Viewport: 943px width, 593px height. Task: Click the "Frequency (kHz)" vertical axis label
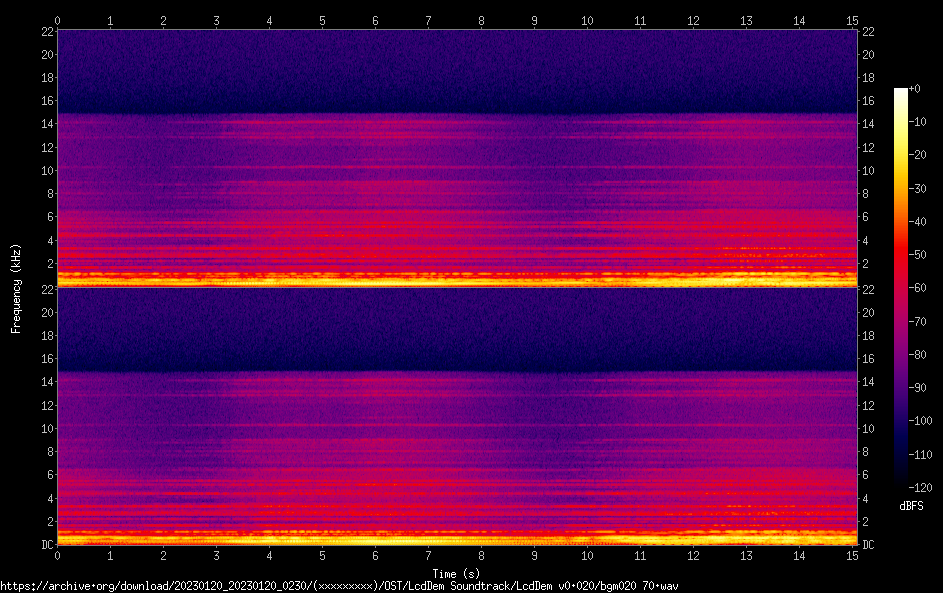click(16, 287)
